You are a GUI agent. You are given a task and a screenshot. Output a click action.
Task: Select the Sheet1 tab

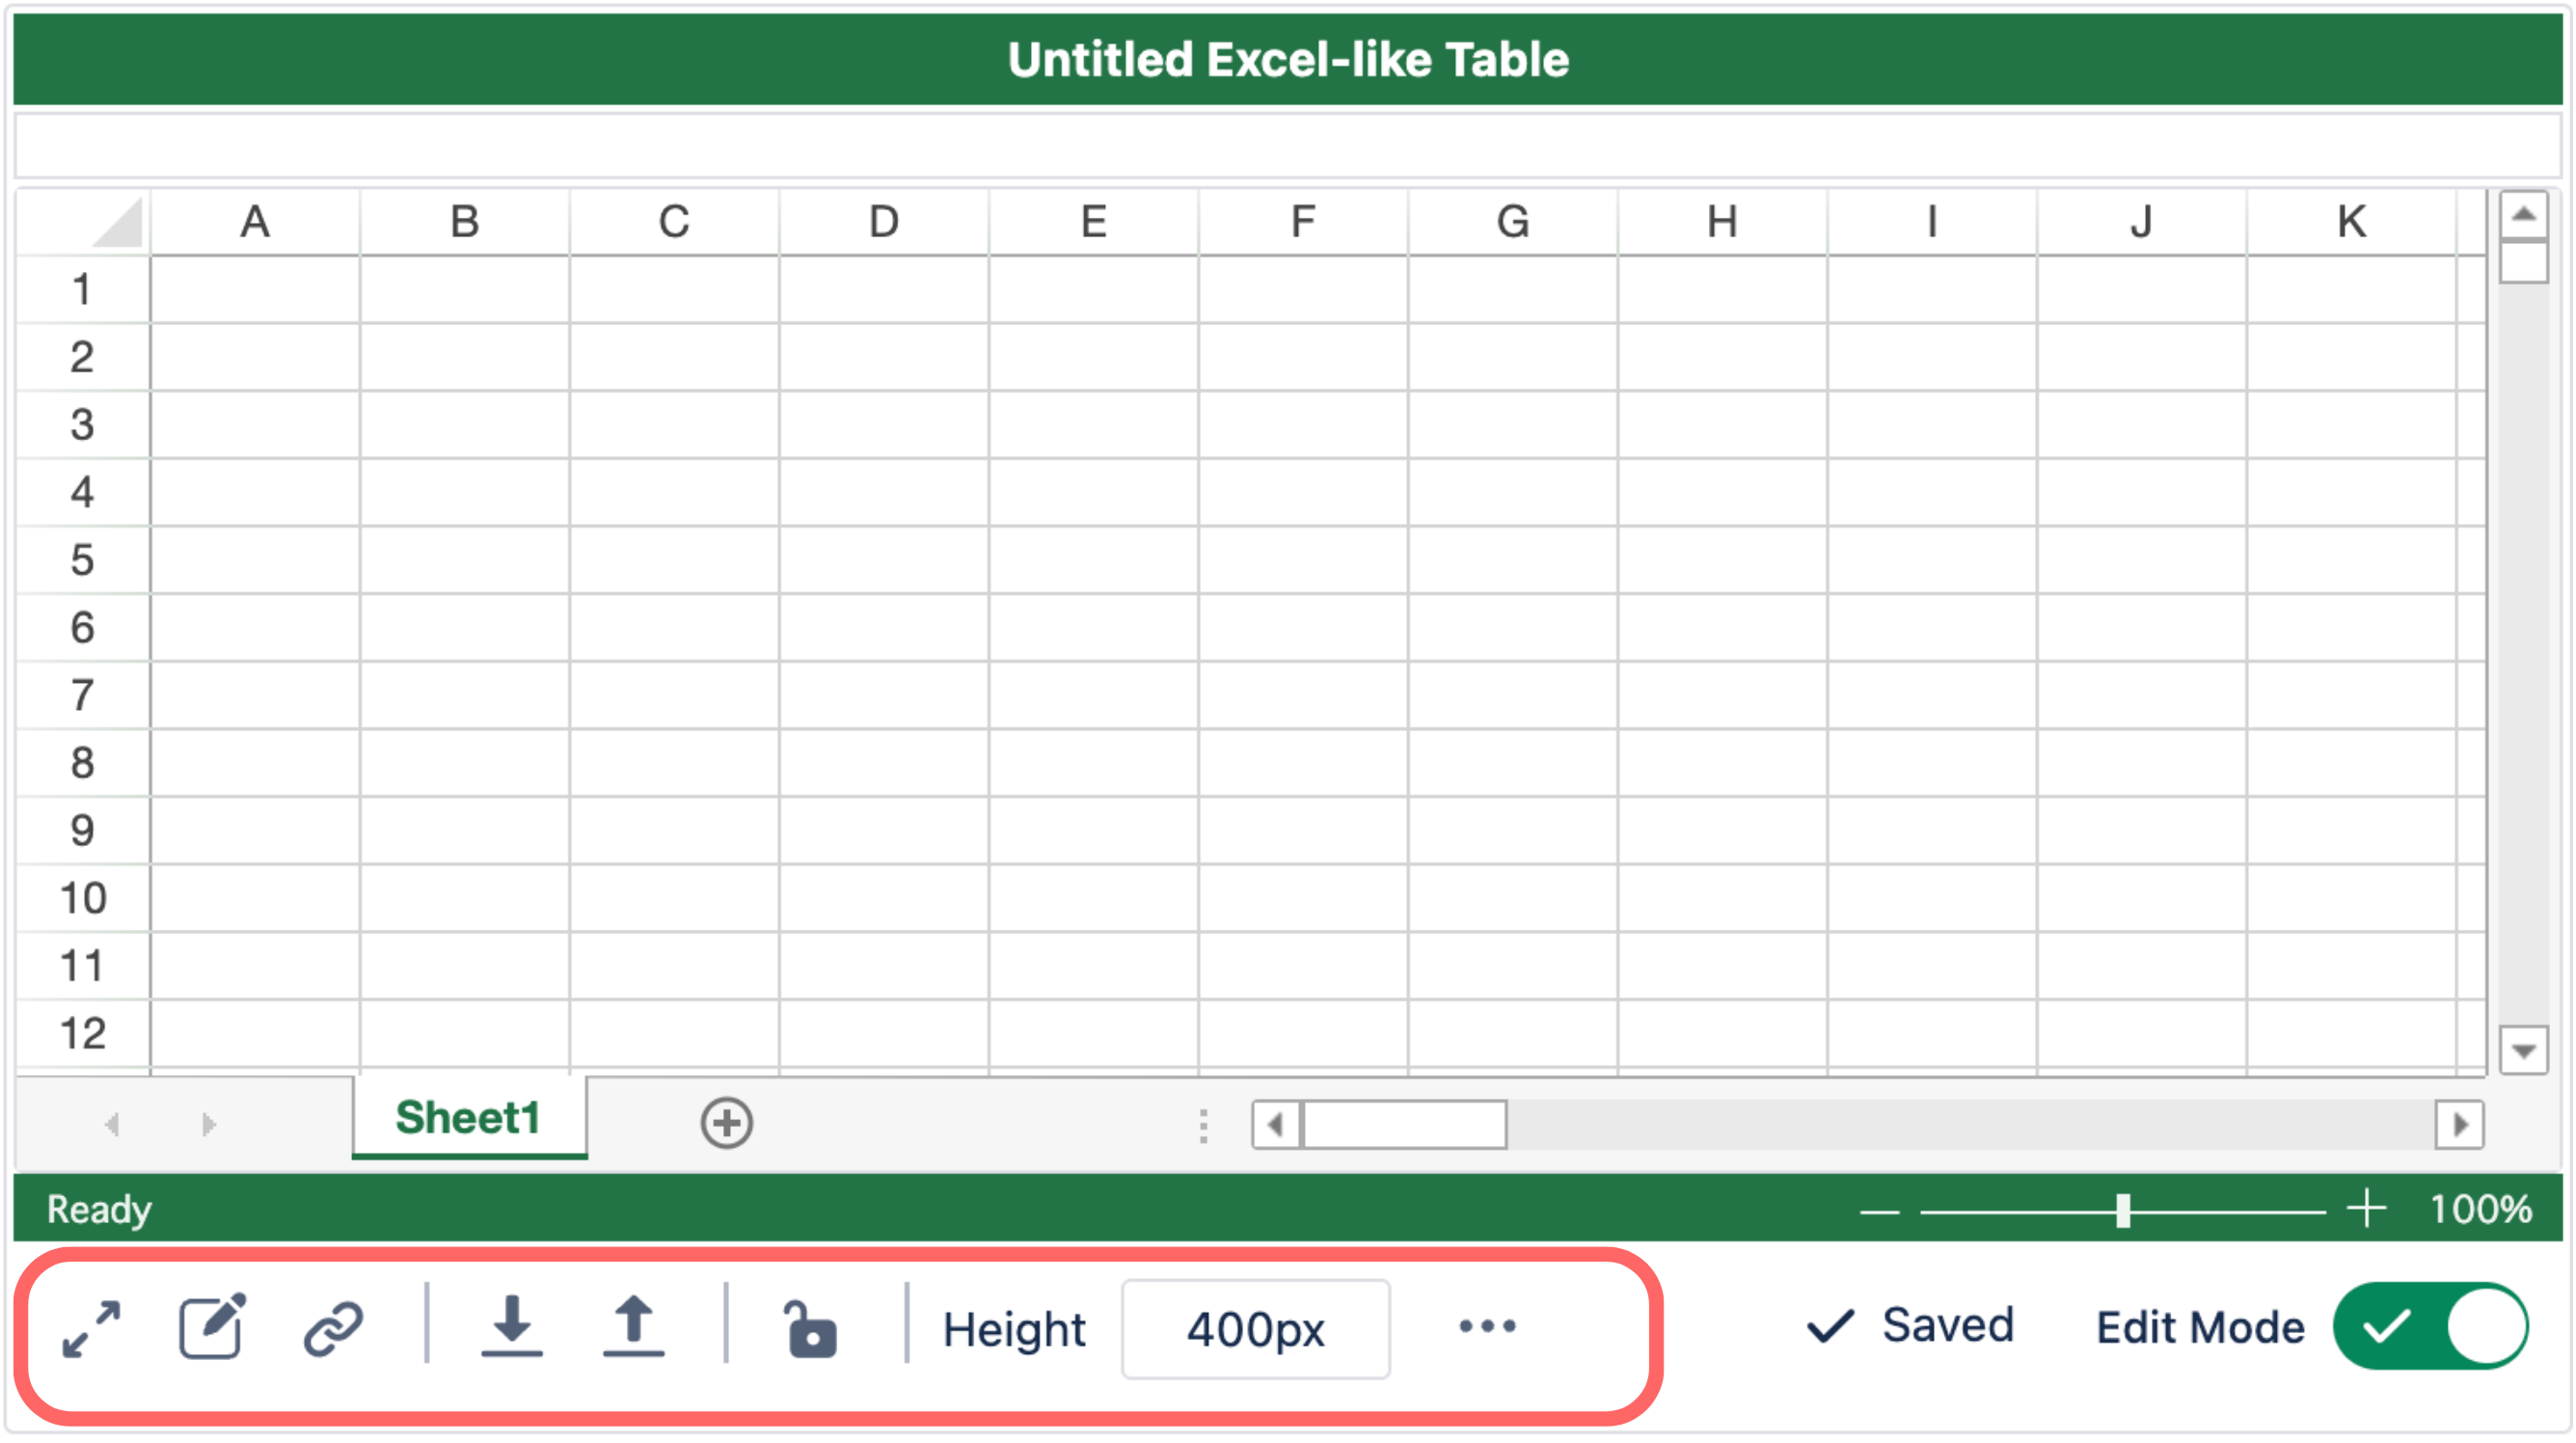(x=468, y=1118)
